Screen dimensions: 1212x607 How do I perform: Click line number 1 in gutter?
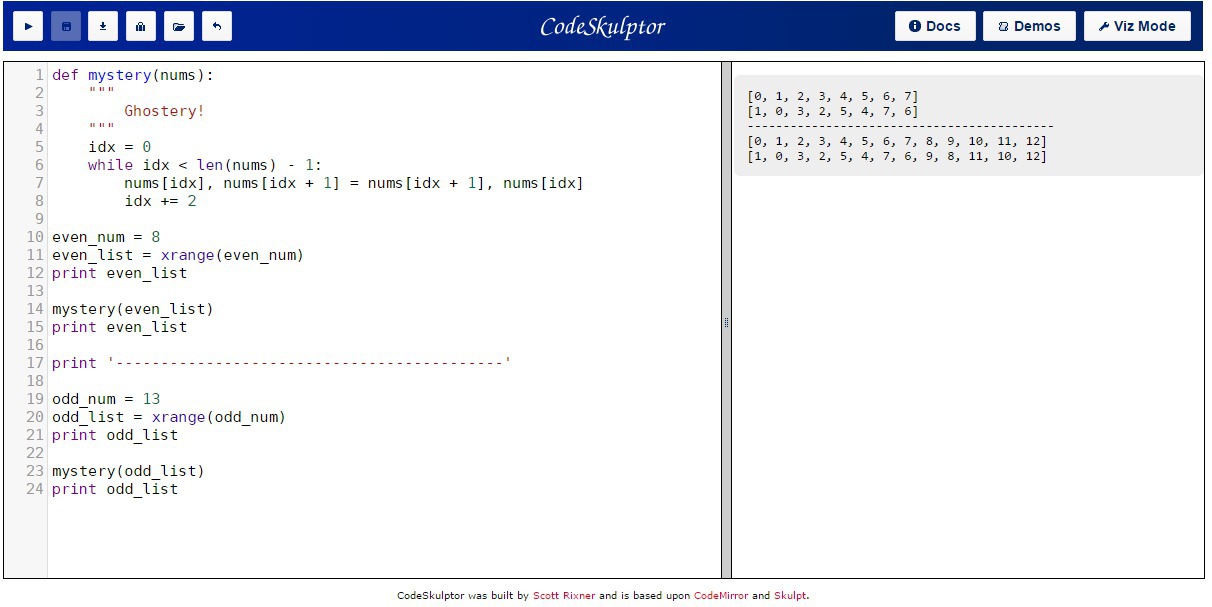click(39, 75)
